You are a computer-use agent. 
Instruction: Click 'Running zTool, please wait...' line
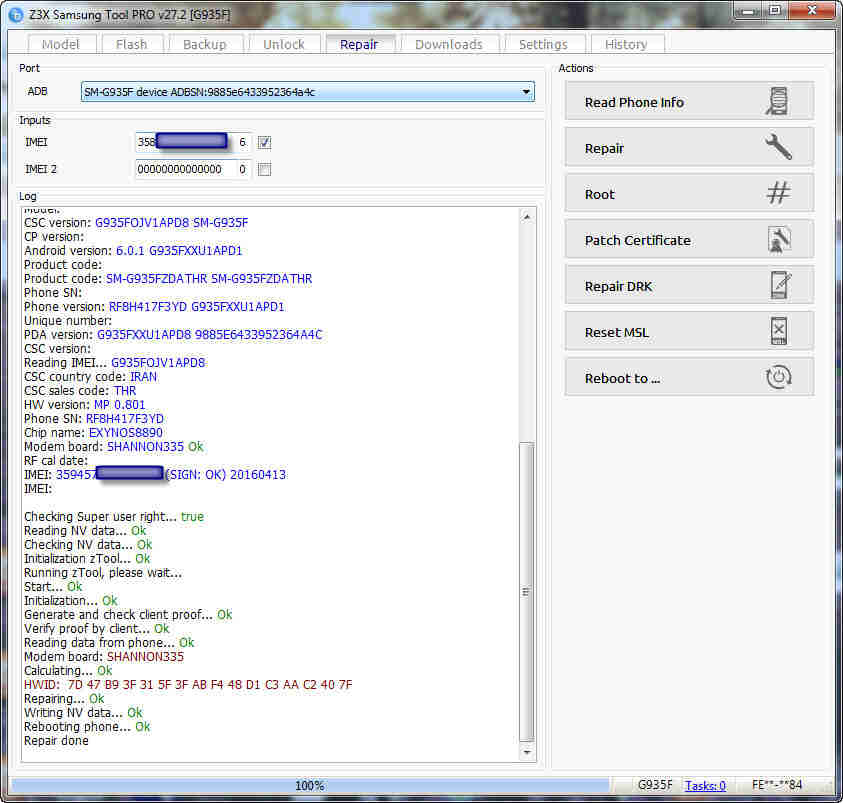point(103,572)
